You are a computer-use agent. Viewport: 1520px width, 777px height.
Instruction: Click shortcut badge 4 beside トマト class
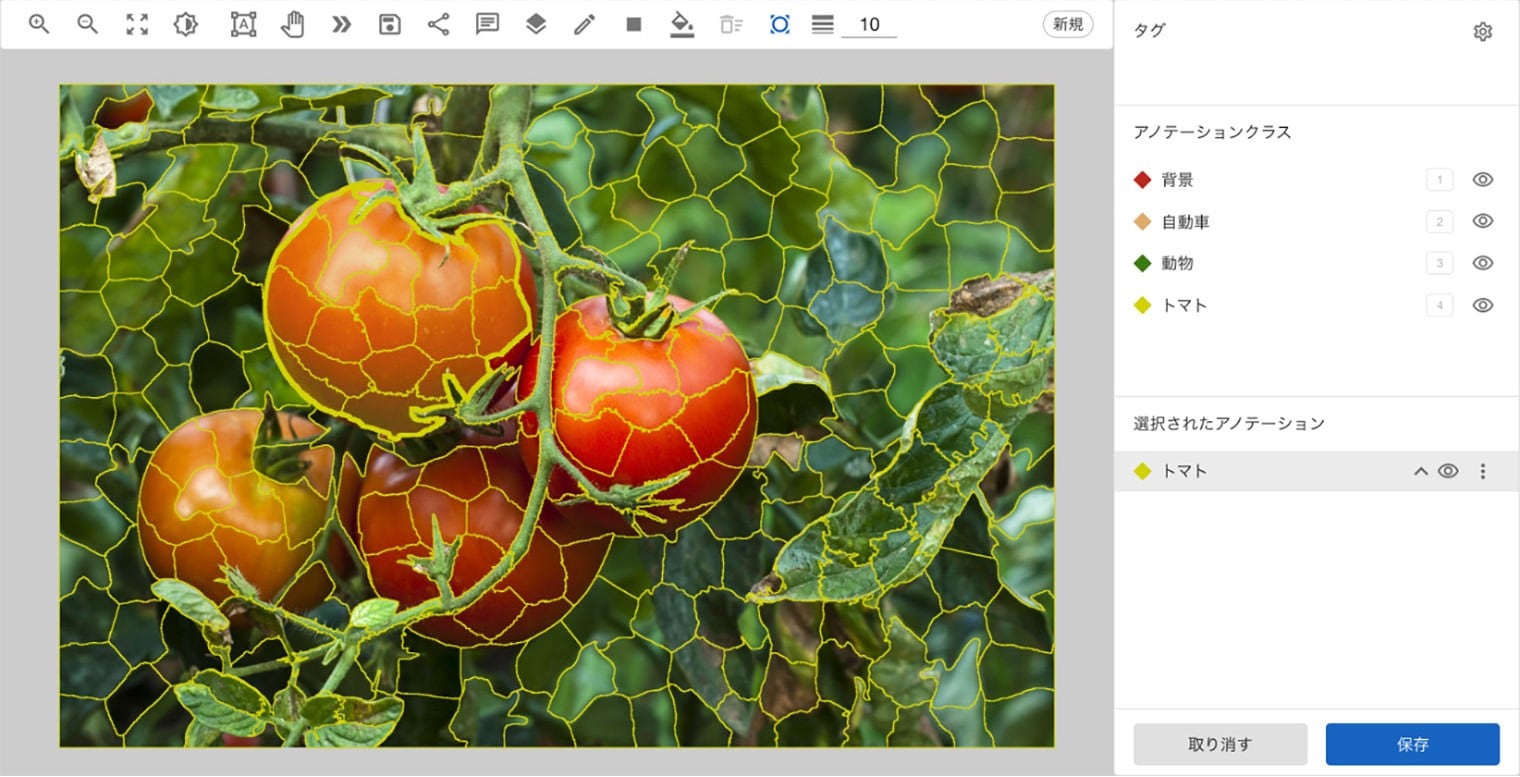coord(1439,305)
